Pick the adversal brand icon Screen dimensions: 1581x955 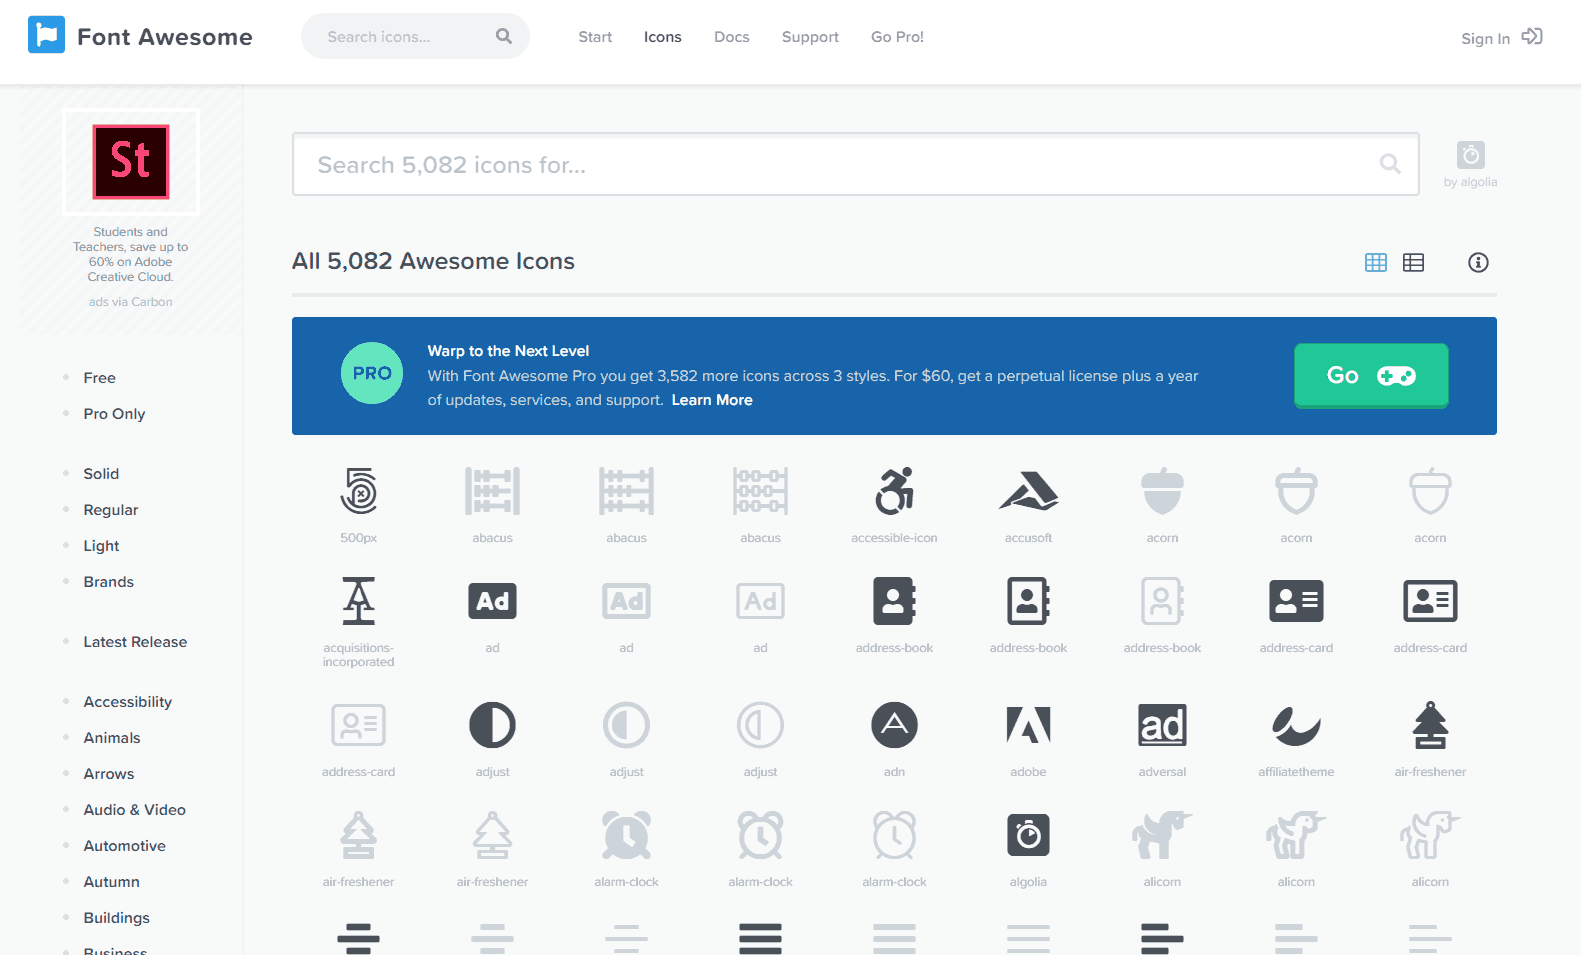click(1162, 725)
